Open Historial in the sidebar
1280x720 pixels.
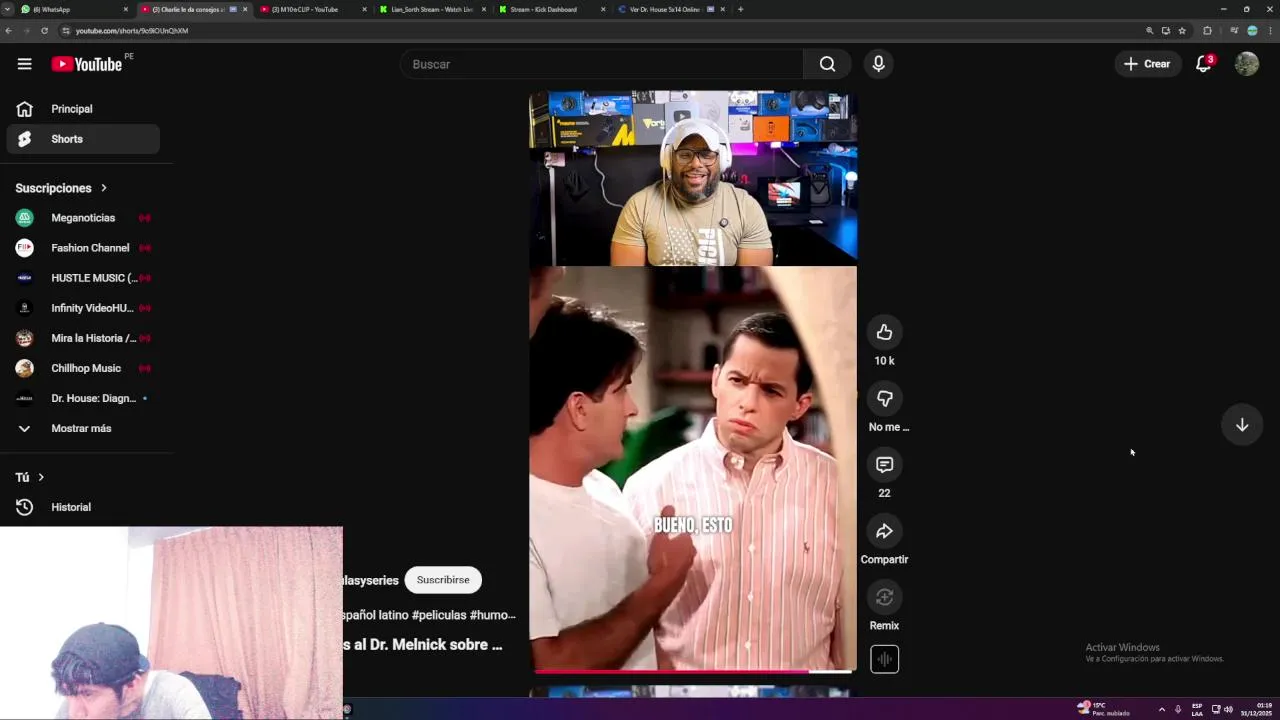click(83, 507)
